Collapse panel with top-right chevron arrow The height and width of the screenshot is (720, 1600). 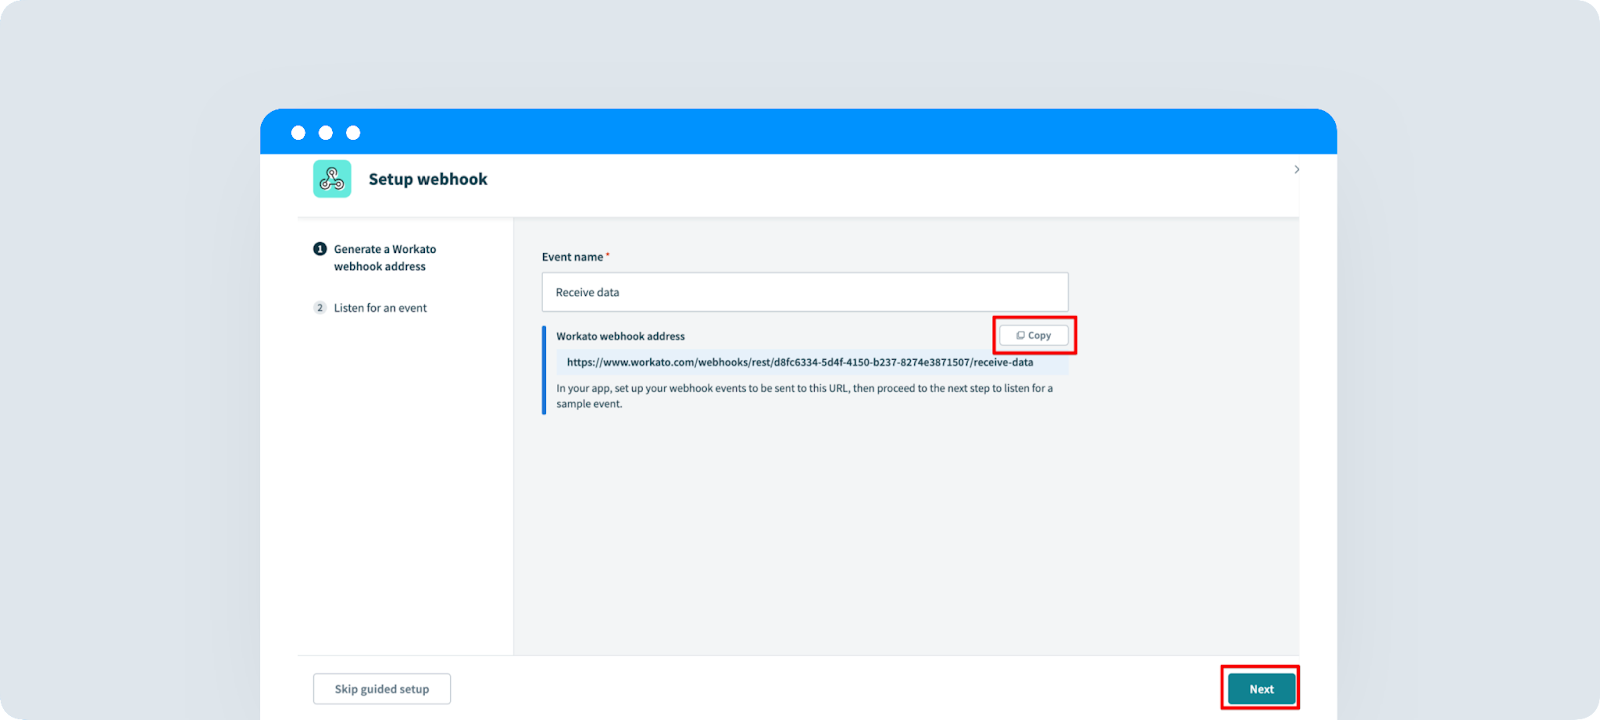(1297, 170)
